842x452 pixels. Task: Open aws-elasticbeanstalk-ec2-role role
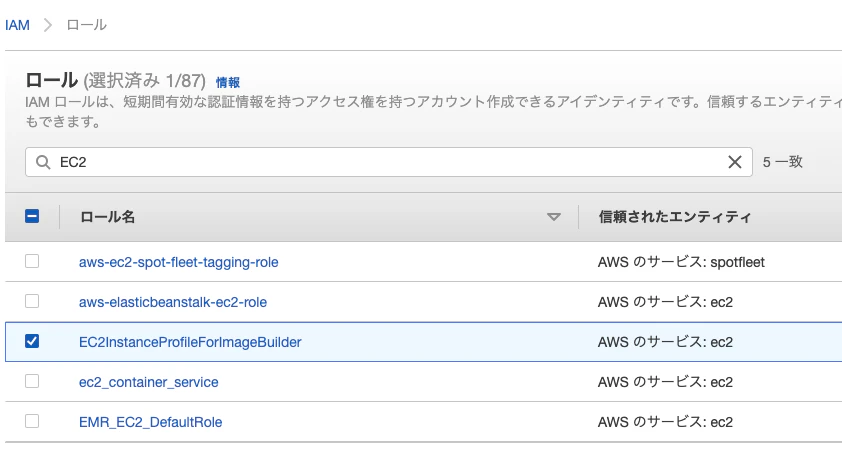173,302
